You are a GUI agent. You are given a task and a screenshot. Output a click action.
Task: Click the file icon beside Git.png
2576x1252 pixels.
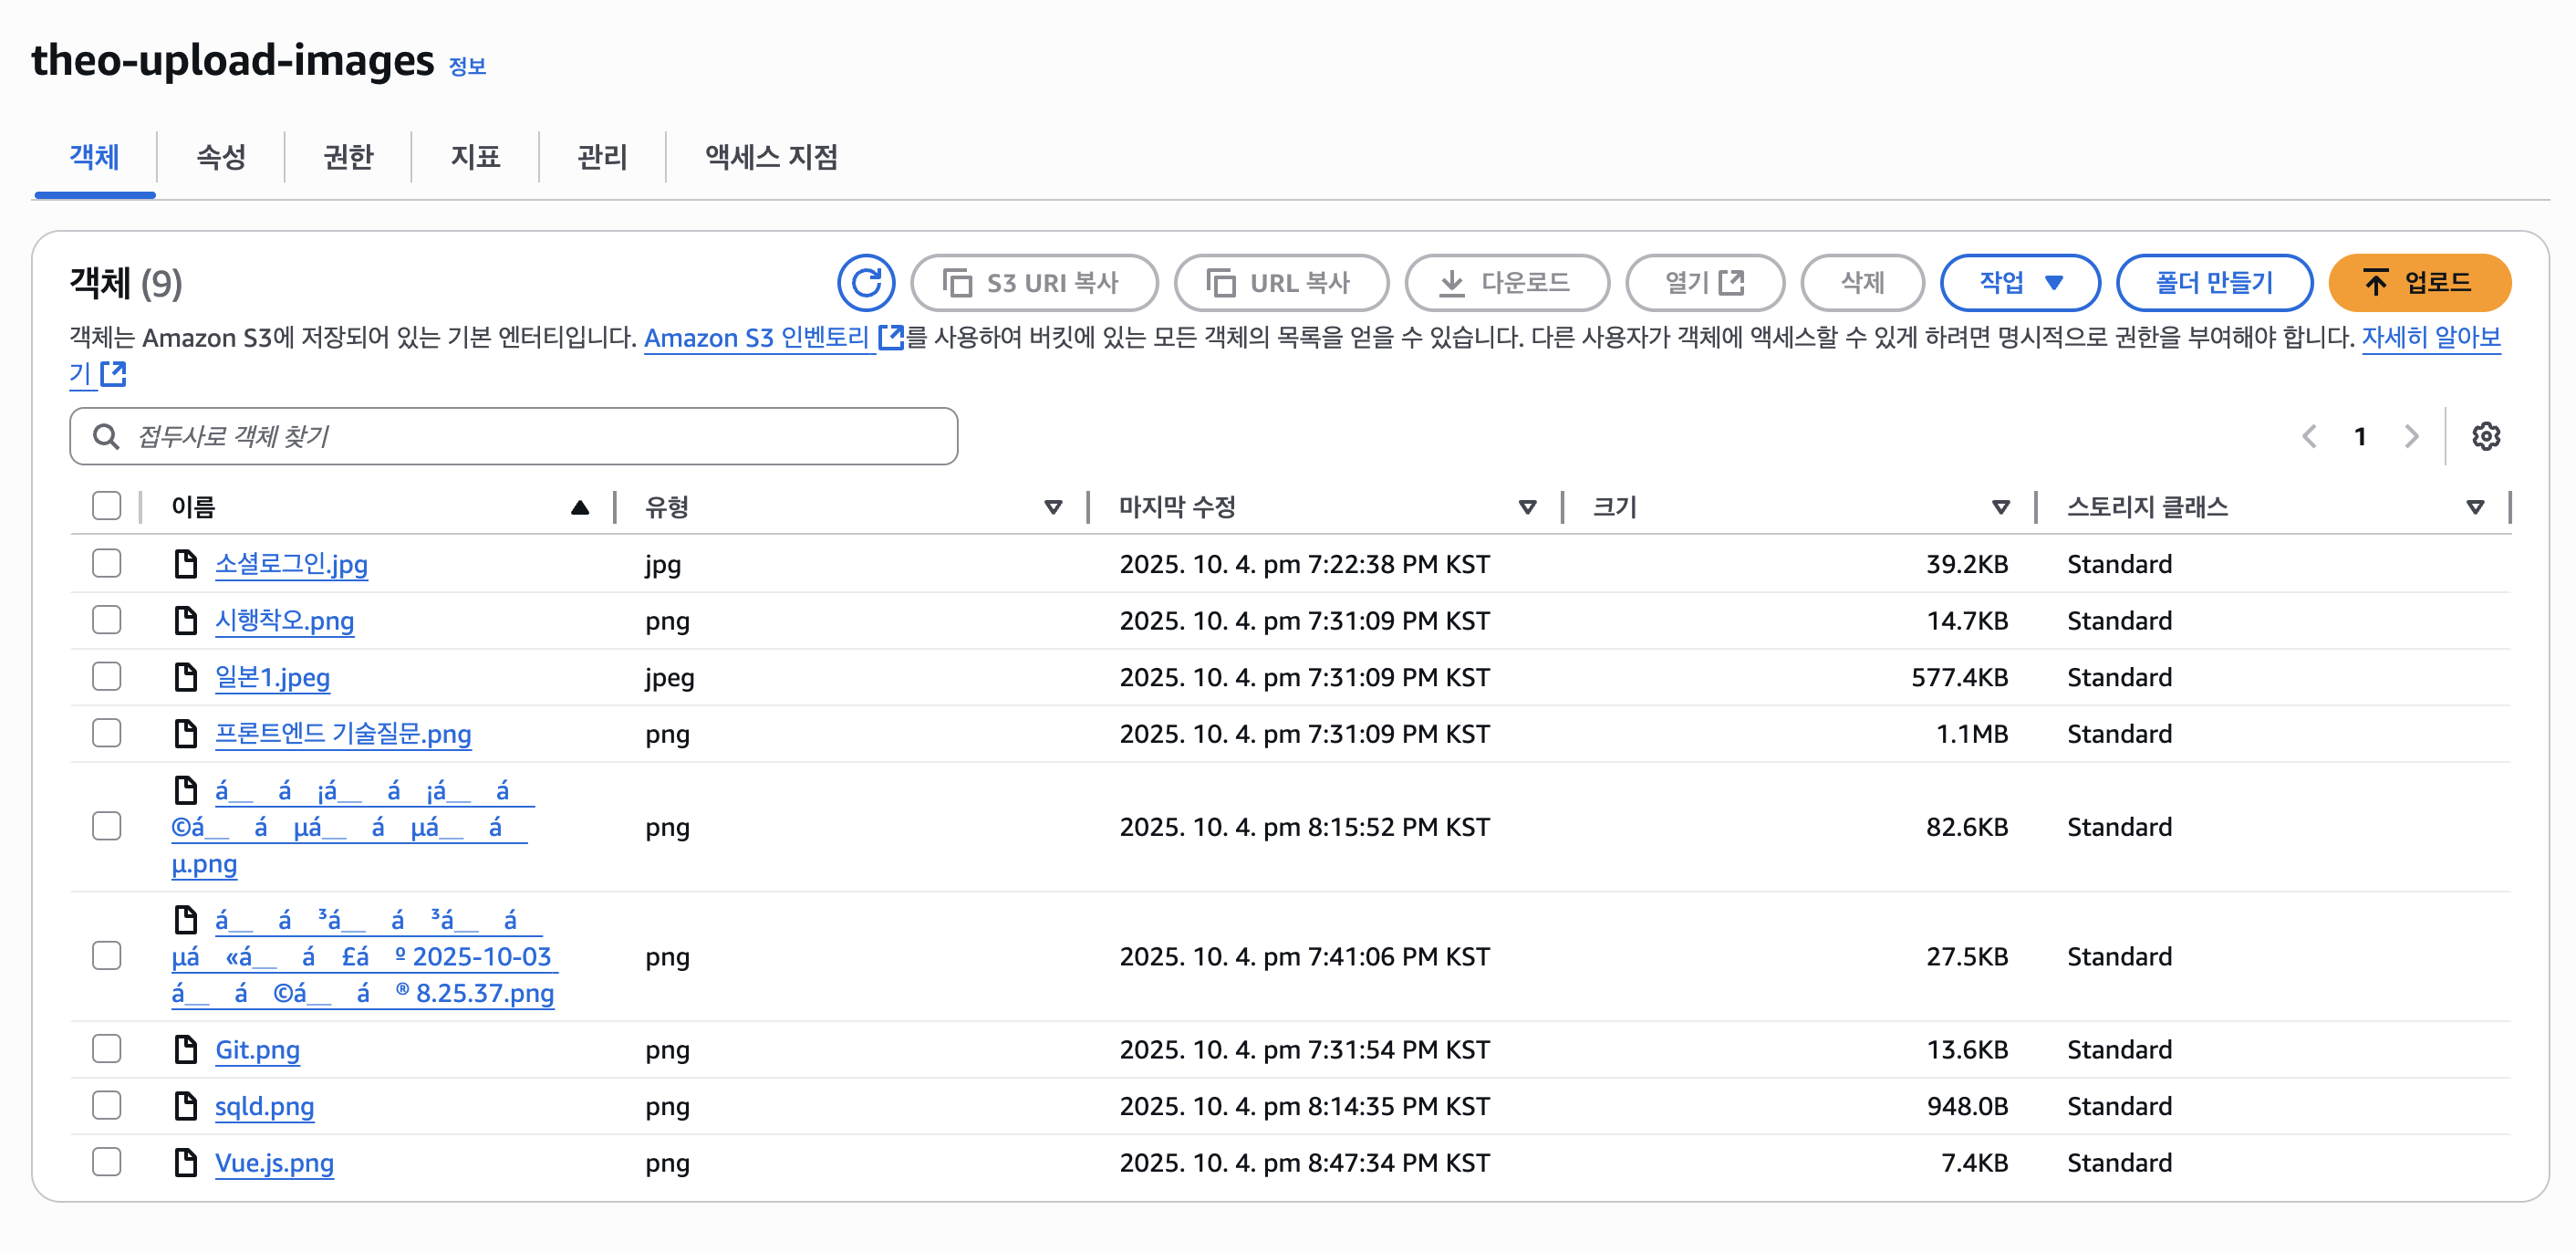click(185, 1049)
